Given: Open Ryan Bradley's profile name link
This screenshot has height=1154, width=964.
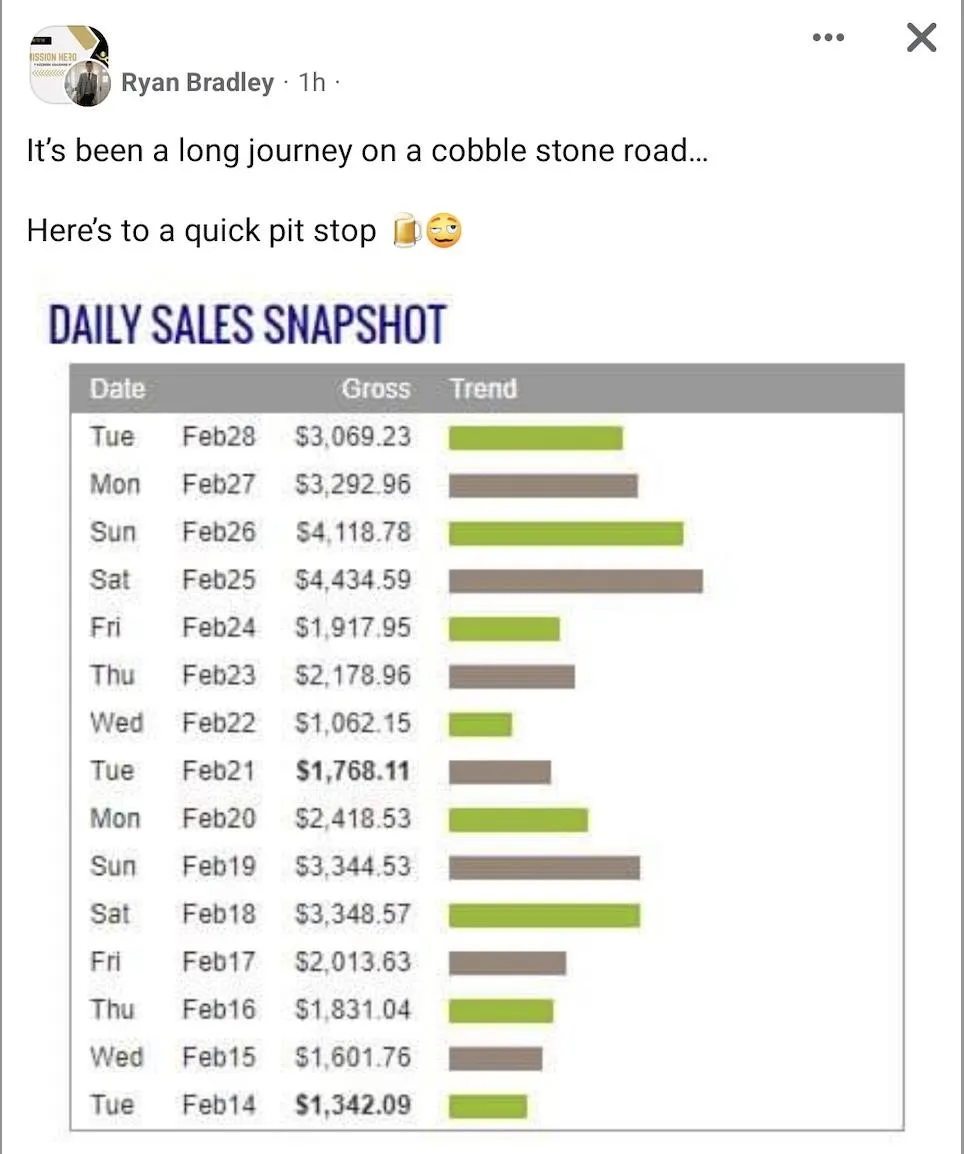Looking at the screenshot, I should click(x=197, y=83).
